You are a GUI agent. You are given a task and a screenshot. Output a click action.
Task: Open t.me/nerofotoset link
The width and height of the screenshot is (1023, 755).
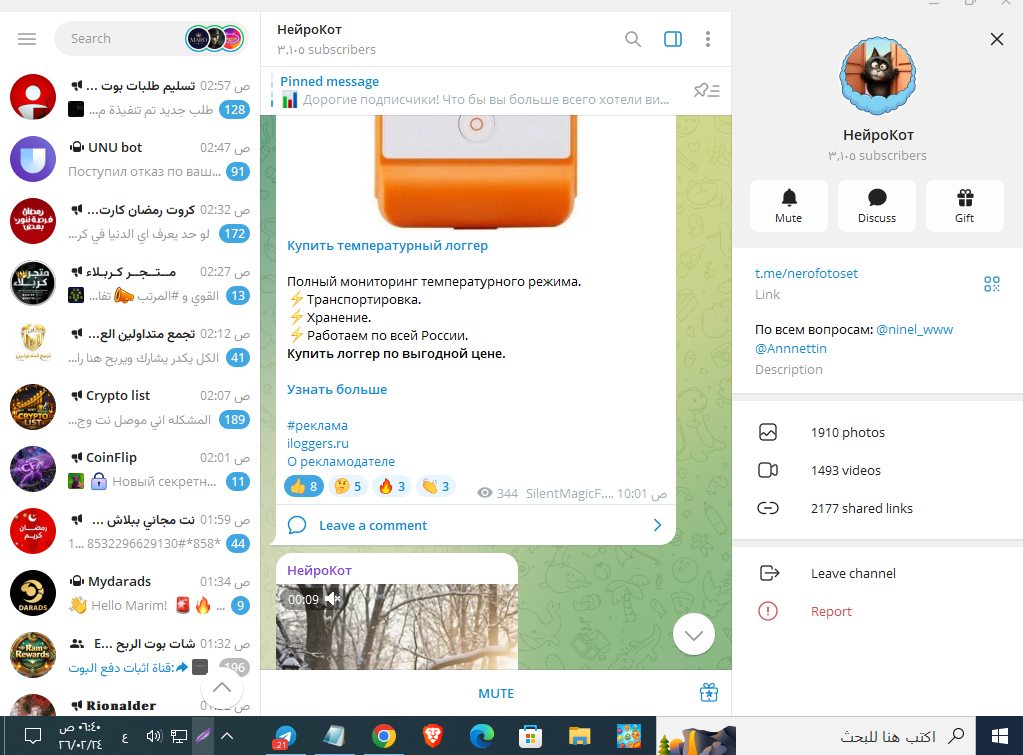point(806,273)
